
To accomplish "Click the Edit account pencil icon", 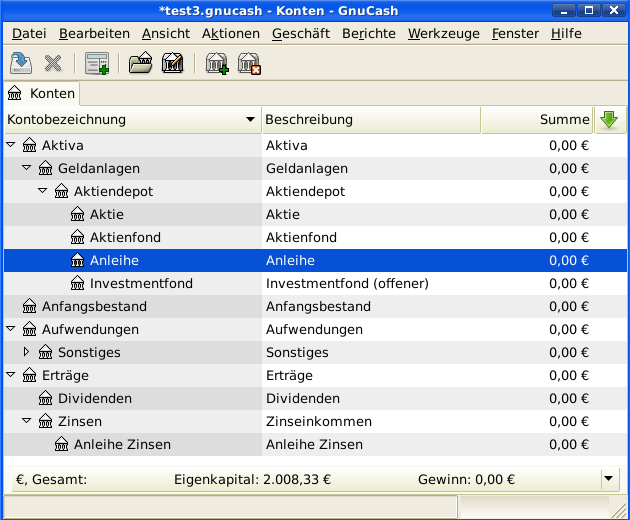I will pyautogui.click(x=172, y=64).
